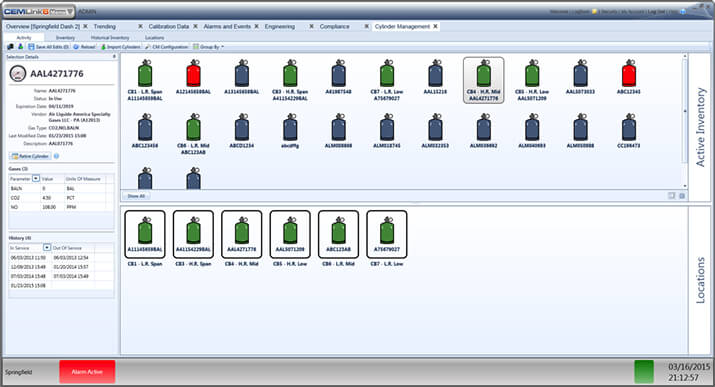
Task: Open the Alarms and Events tab
Action: pos(227,26)
